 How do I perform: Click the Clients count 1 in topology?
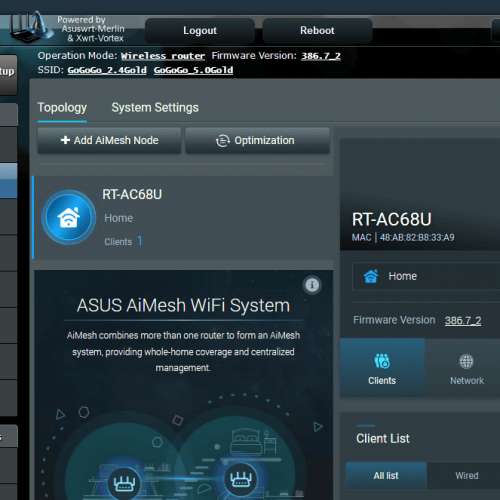[140, 241]
